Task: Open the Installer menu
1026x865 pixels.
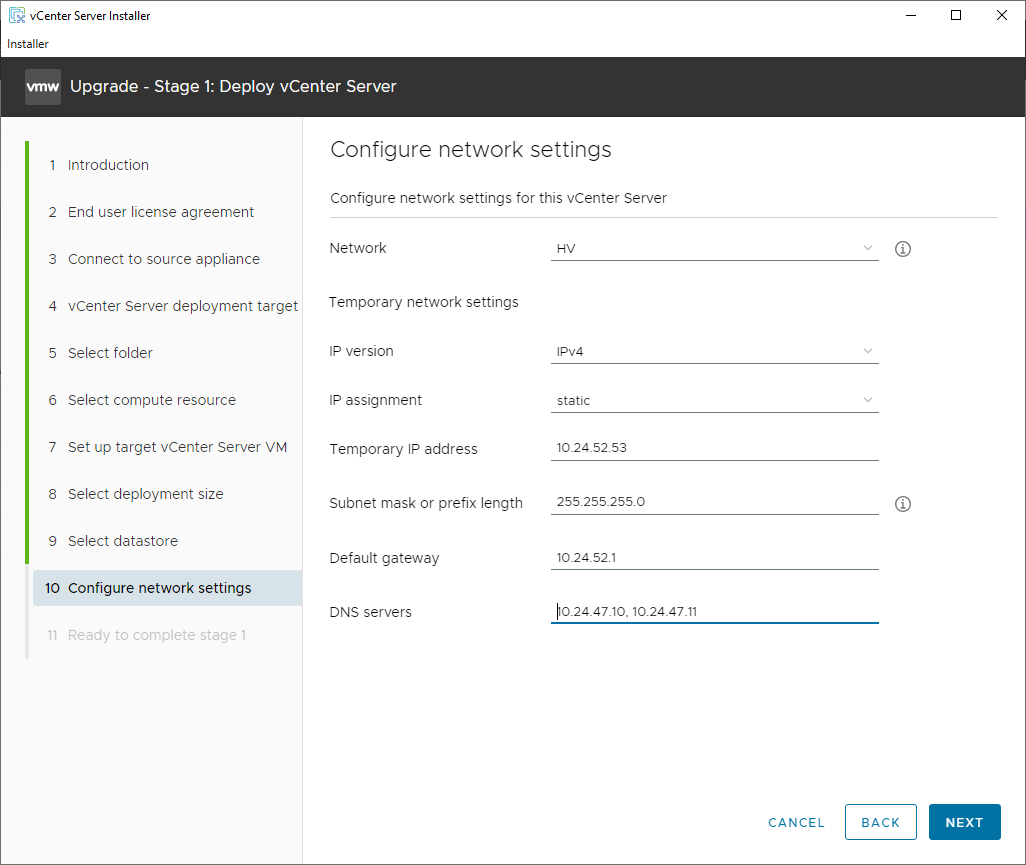Action: click(x=28, y=44)
